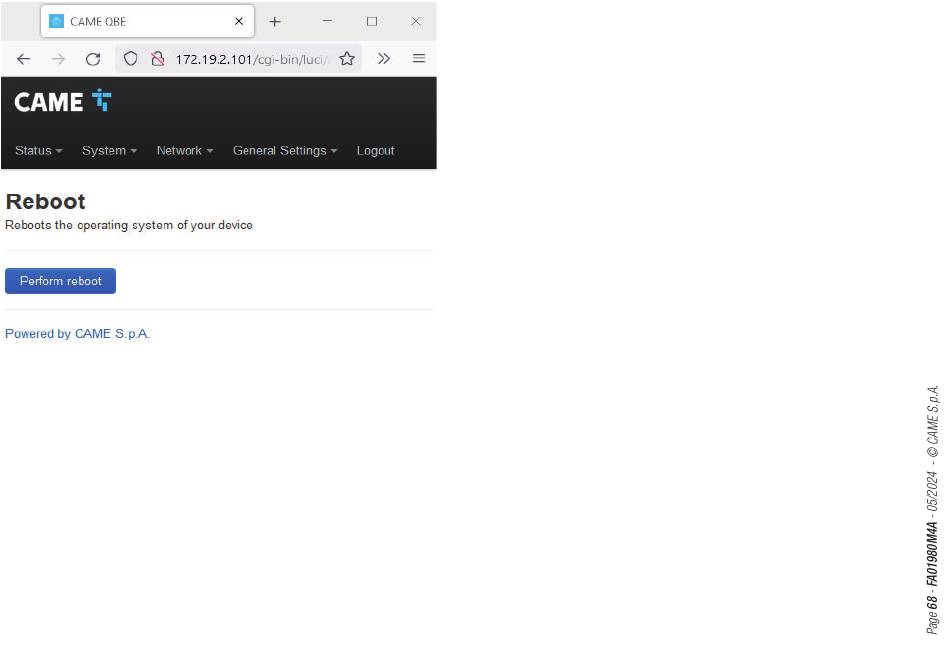The height and width of the screenshot is (651, 950).
Task: Minimize the browser window
Action: click(327, 21)
